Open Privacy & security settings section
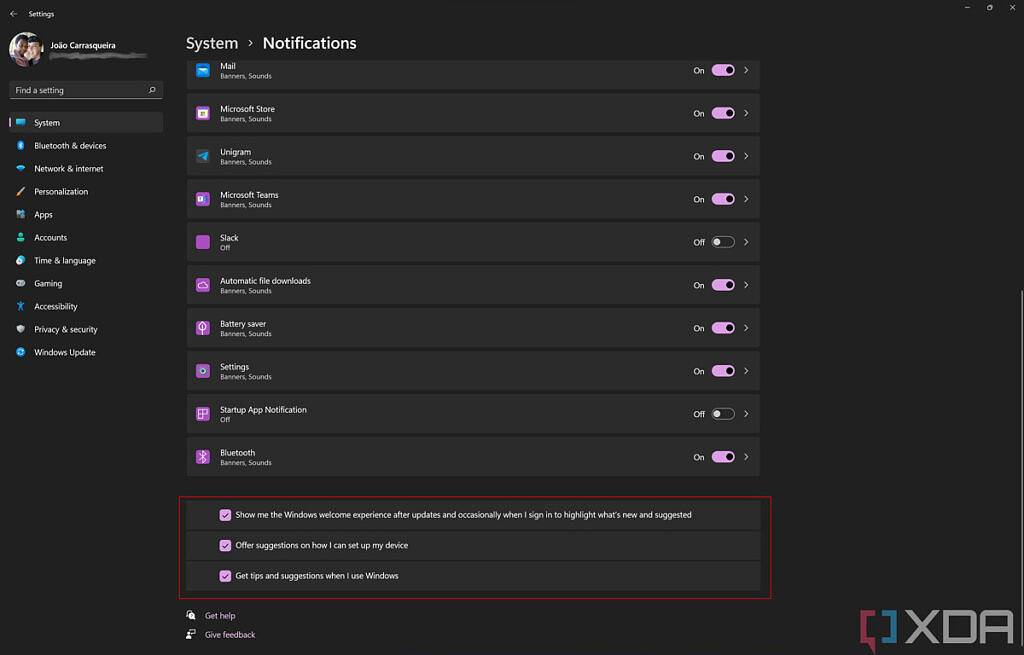The width and height of the screenshot is (1024, 655). pyautogui.click(x=66, y=329)
